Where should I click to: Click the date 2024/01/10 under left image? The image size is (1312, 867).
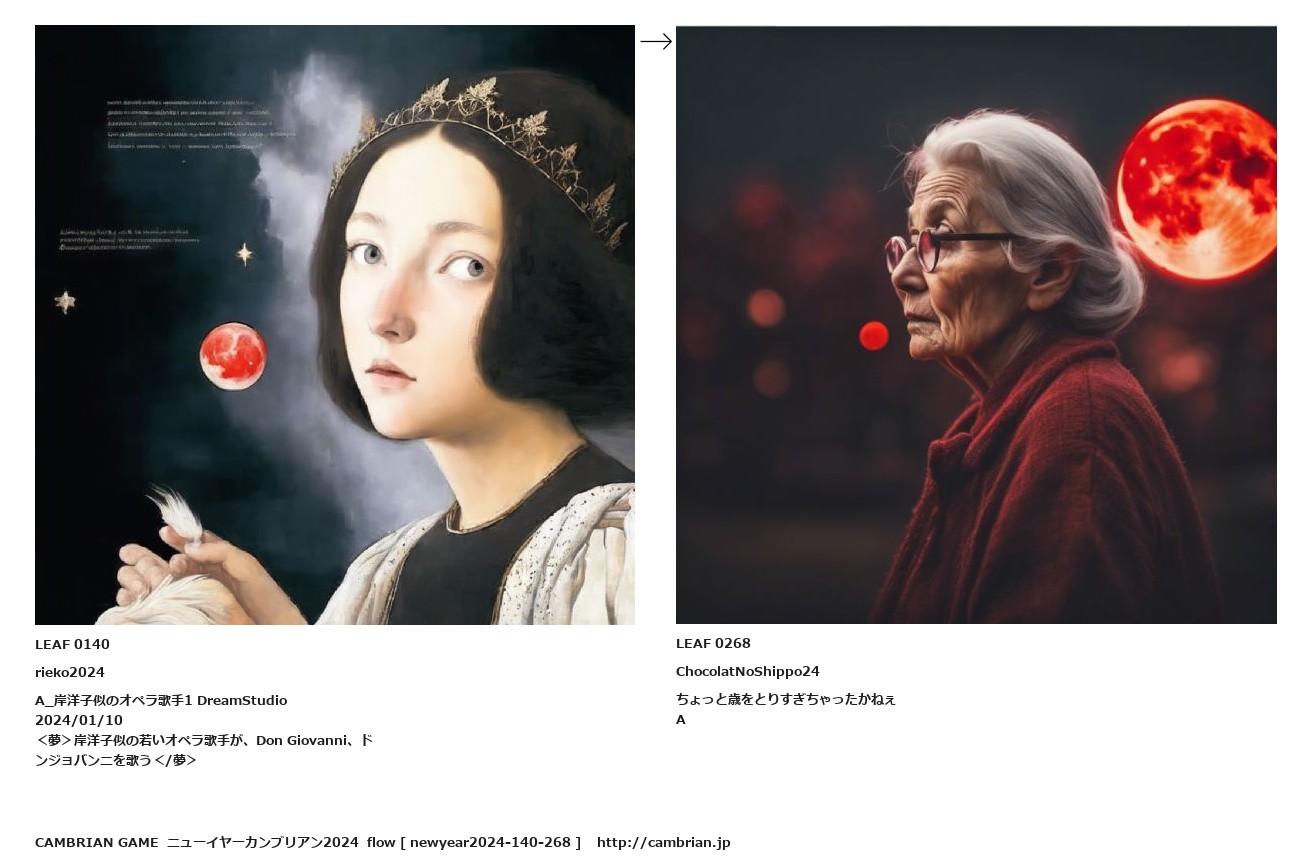click(x=79, y=720)
